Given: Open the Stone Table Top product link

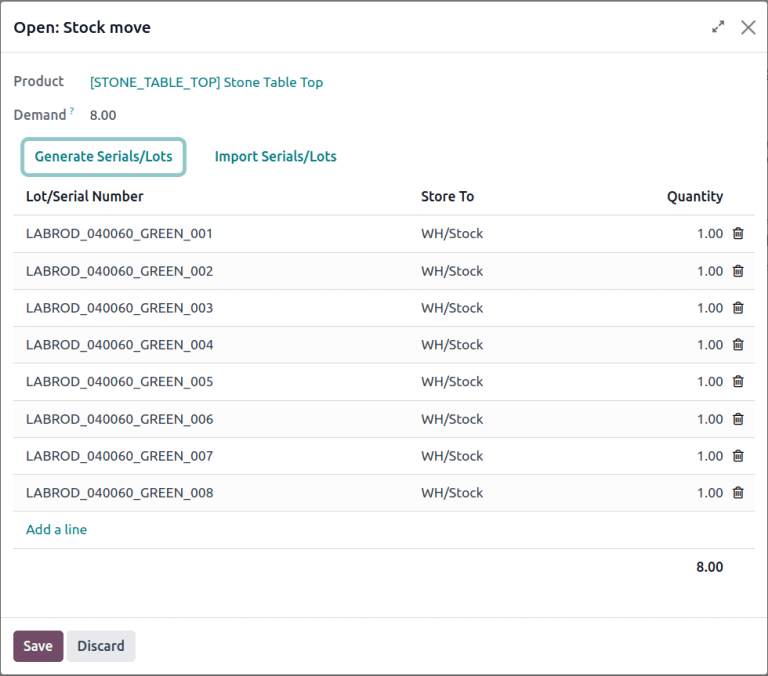Looking at the screenshot, I should pos(206,83).
